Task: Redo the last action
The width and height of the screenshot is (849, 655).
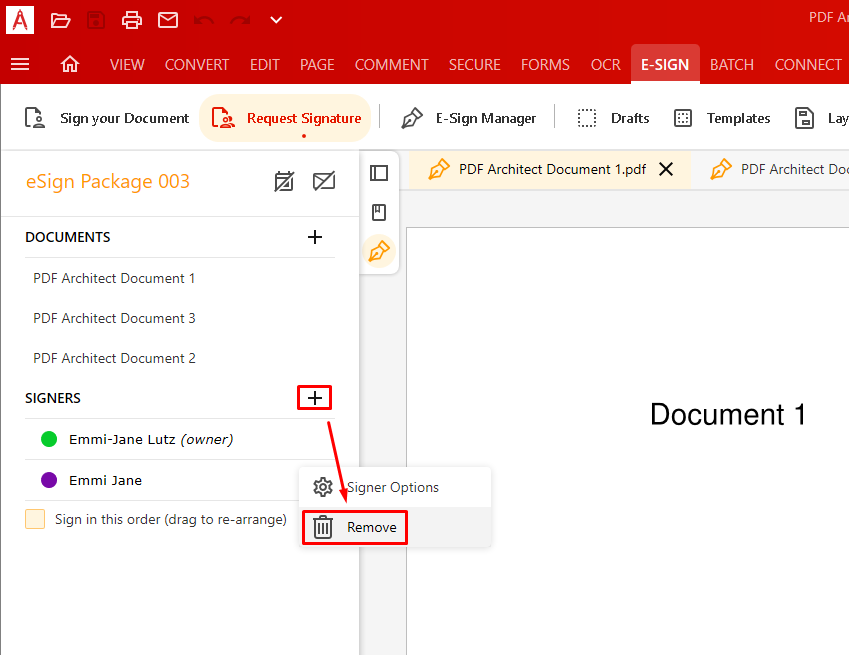Action: (240, 21)
